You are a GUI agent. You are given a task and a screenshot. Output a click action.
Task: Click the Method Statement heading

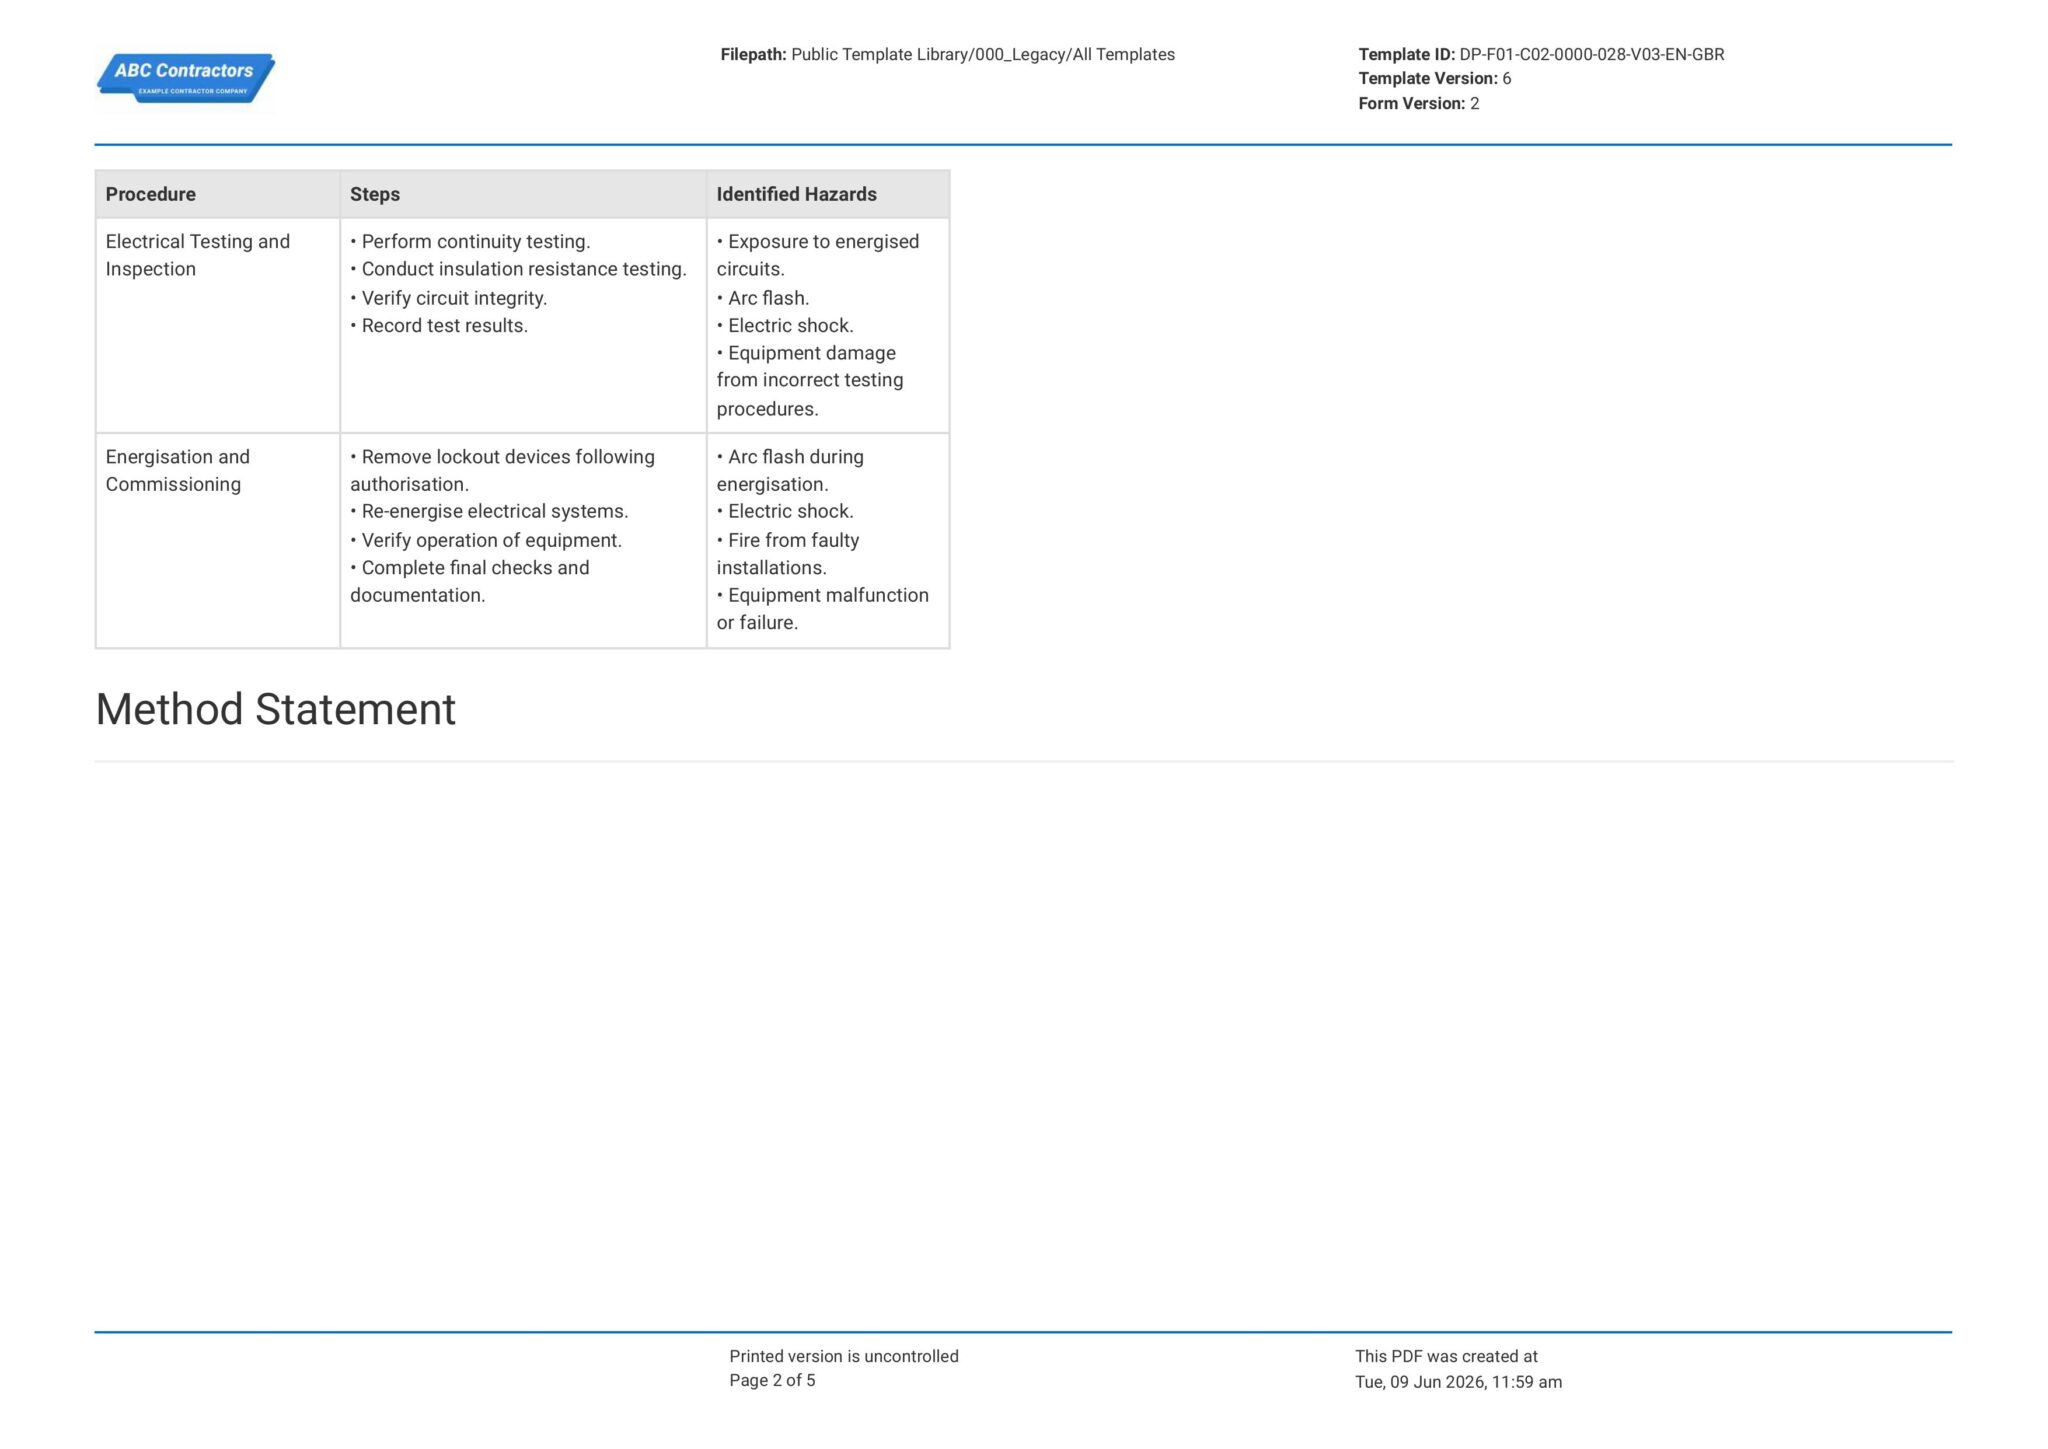tap(276, 709)
